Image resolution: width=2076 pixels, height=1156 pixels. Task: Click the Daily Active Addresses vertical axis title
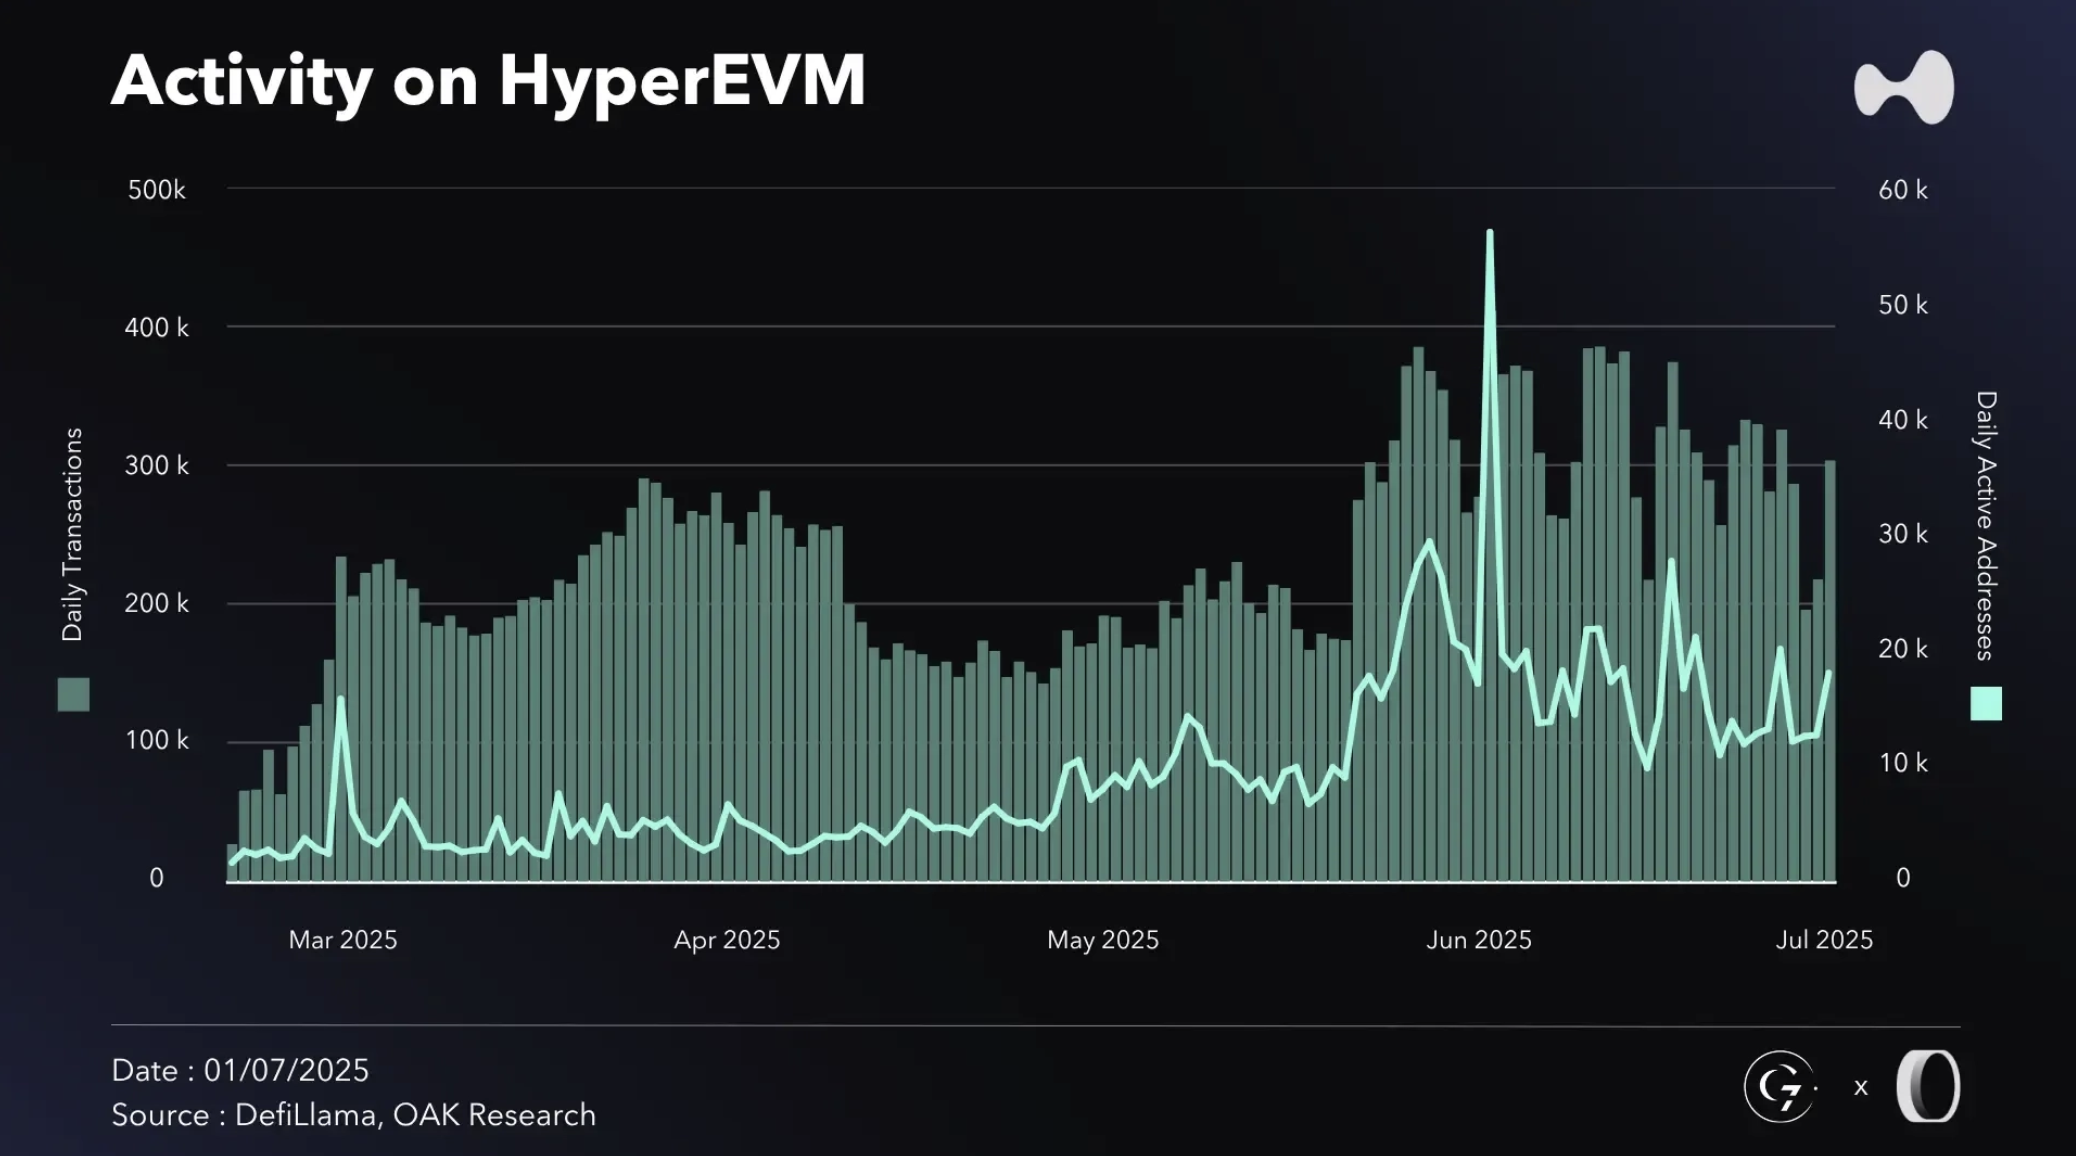click(1986, 526)
